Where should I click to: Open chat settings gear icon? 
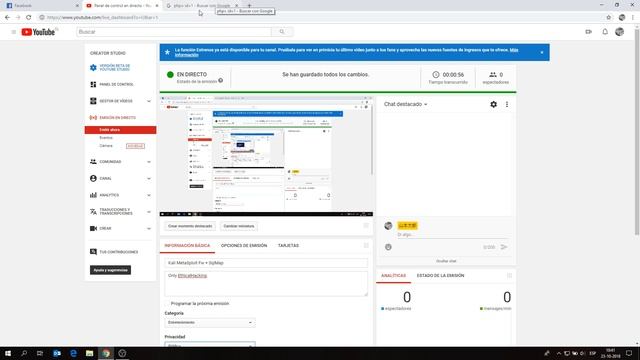pyautogui.click(x=493, y=104)
